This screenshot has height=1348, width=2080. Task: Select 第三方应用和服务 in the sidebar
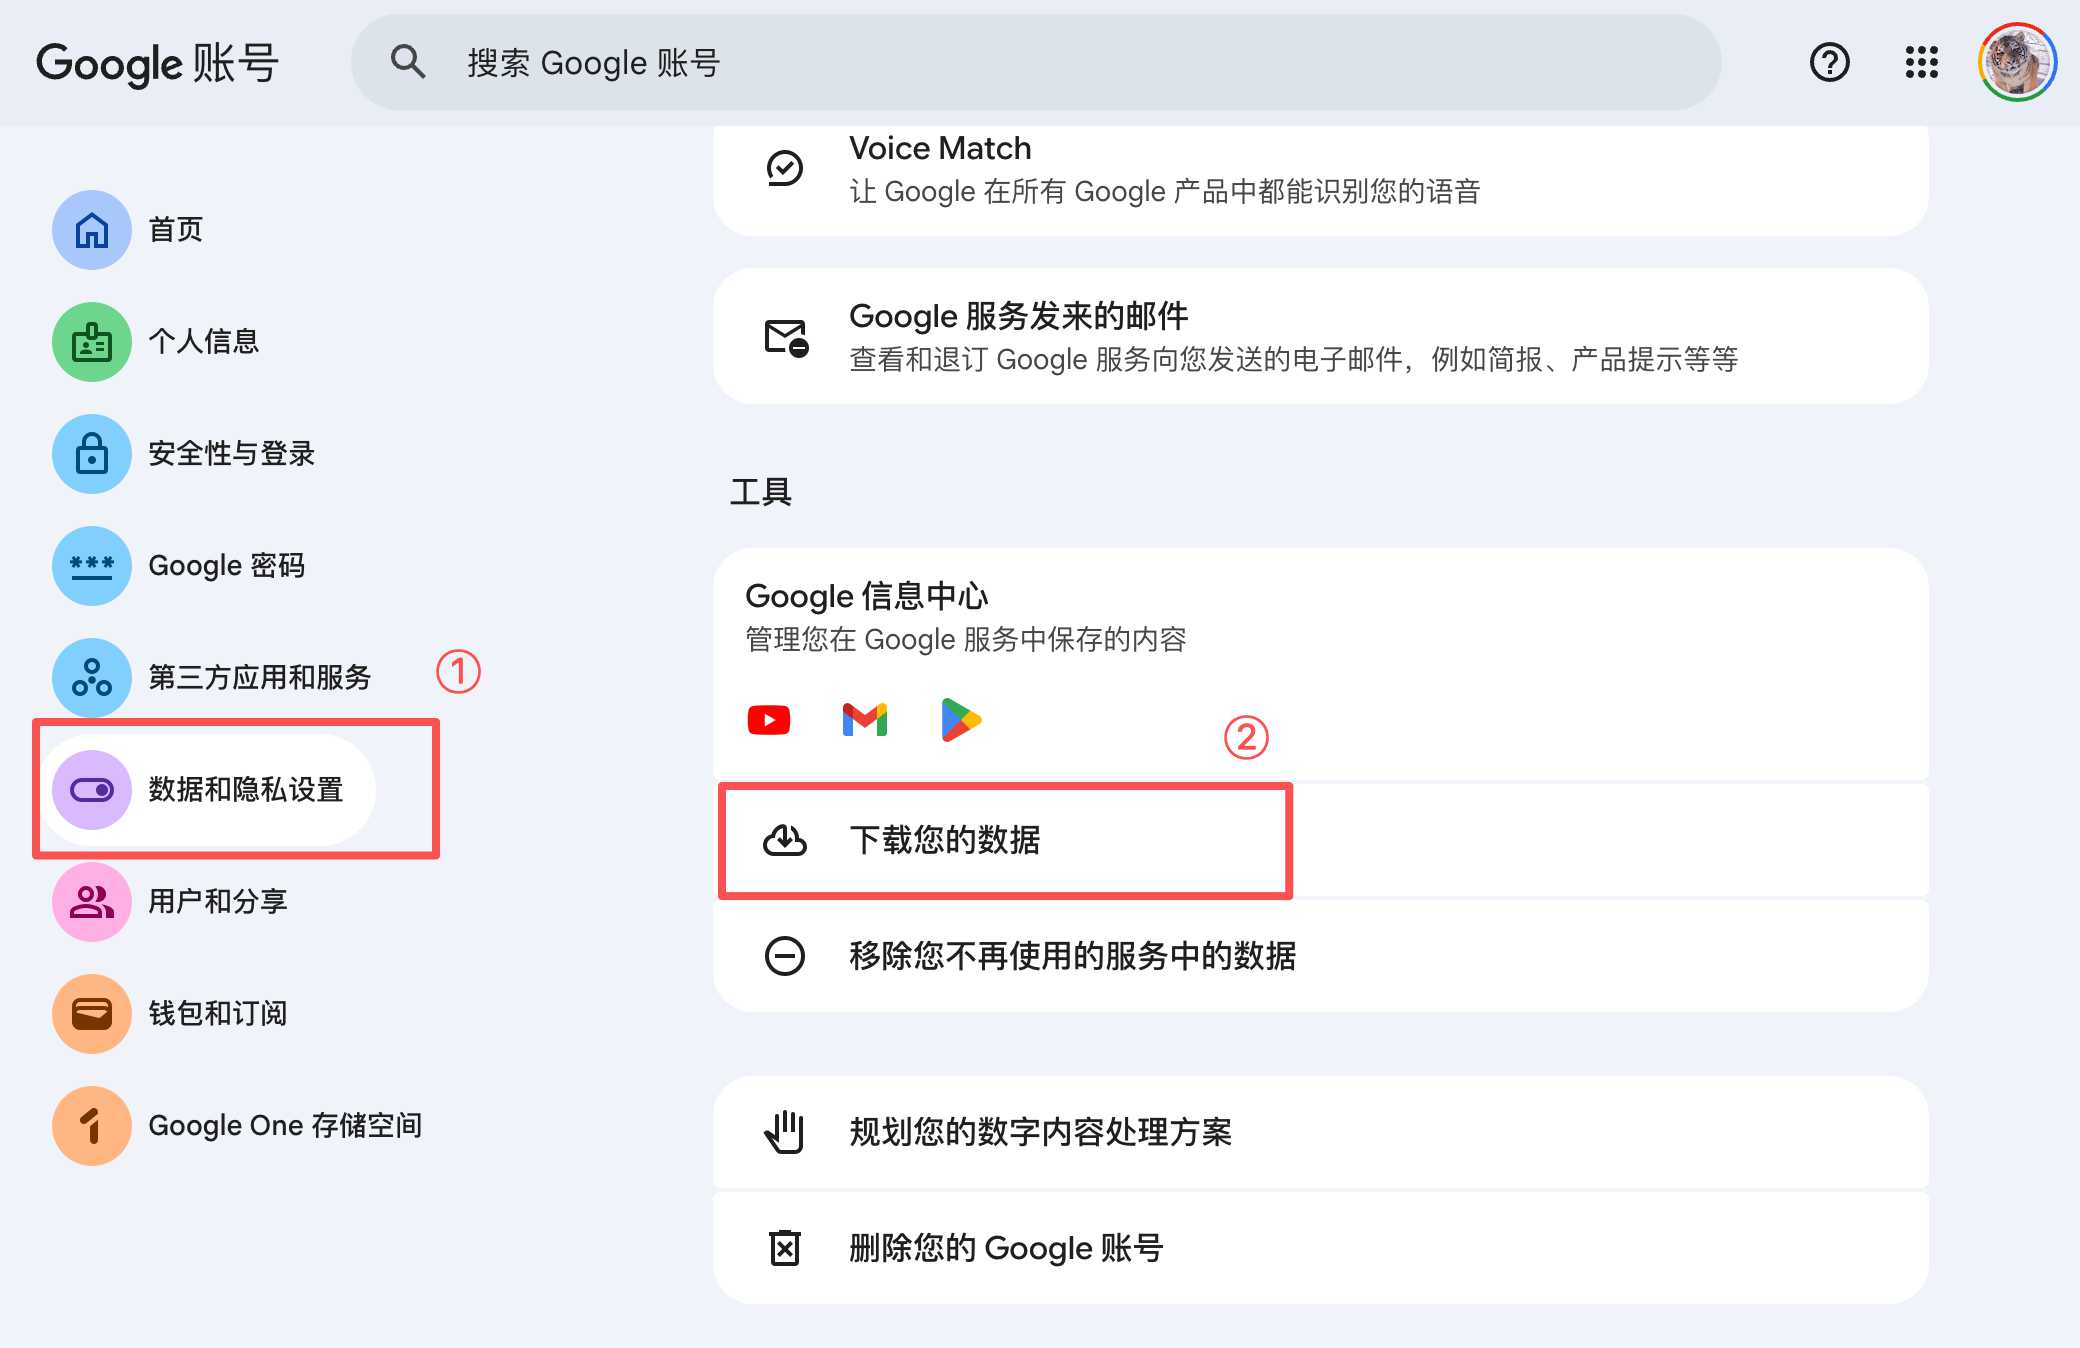[262, 677]
